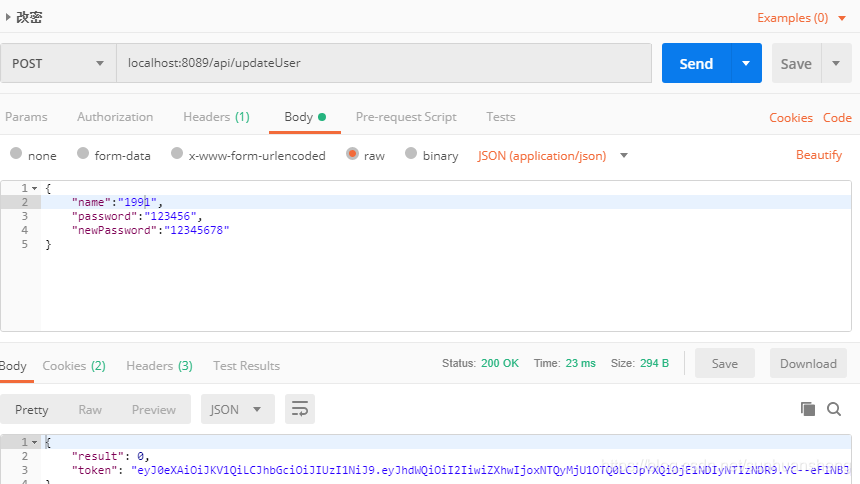Screen dimensions: 860x484
Task: Click the "token" value in the response
Action: click(x=490, y=470)
